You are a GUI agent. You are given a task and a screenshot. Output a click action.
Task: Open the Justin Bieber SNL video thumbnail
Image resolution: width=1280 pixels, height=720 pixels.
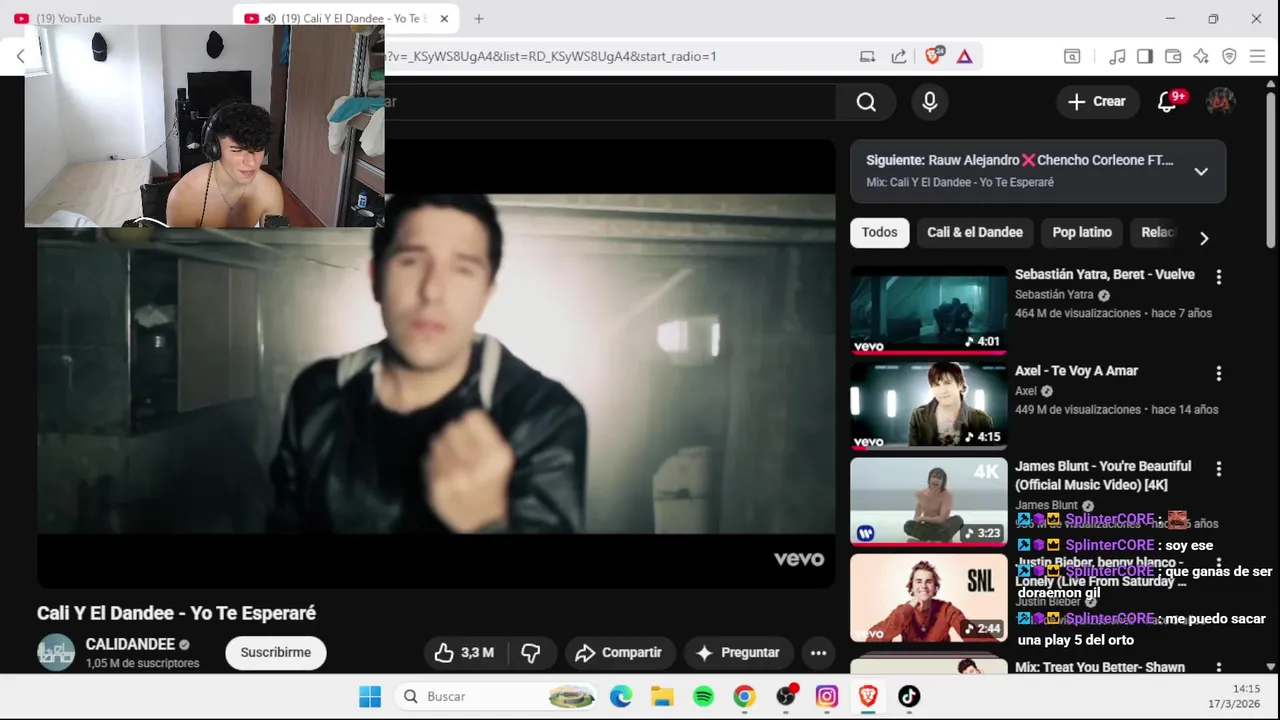[x=929, y=597]
